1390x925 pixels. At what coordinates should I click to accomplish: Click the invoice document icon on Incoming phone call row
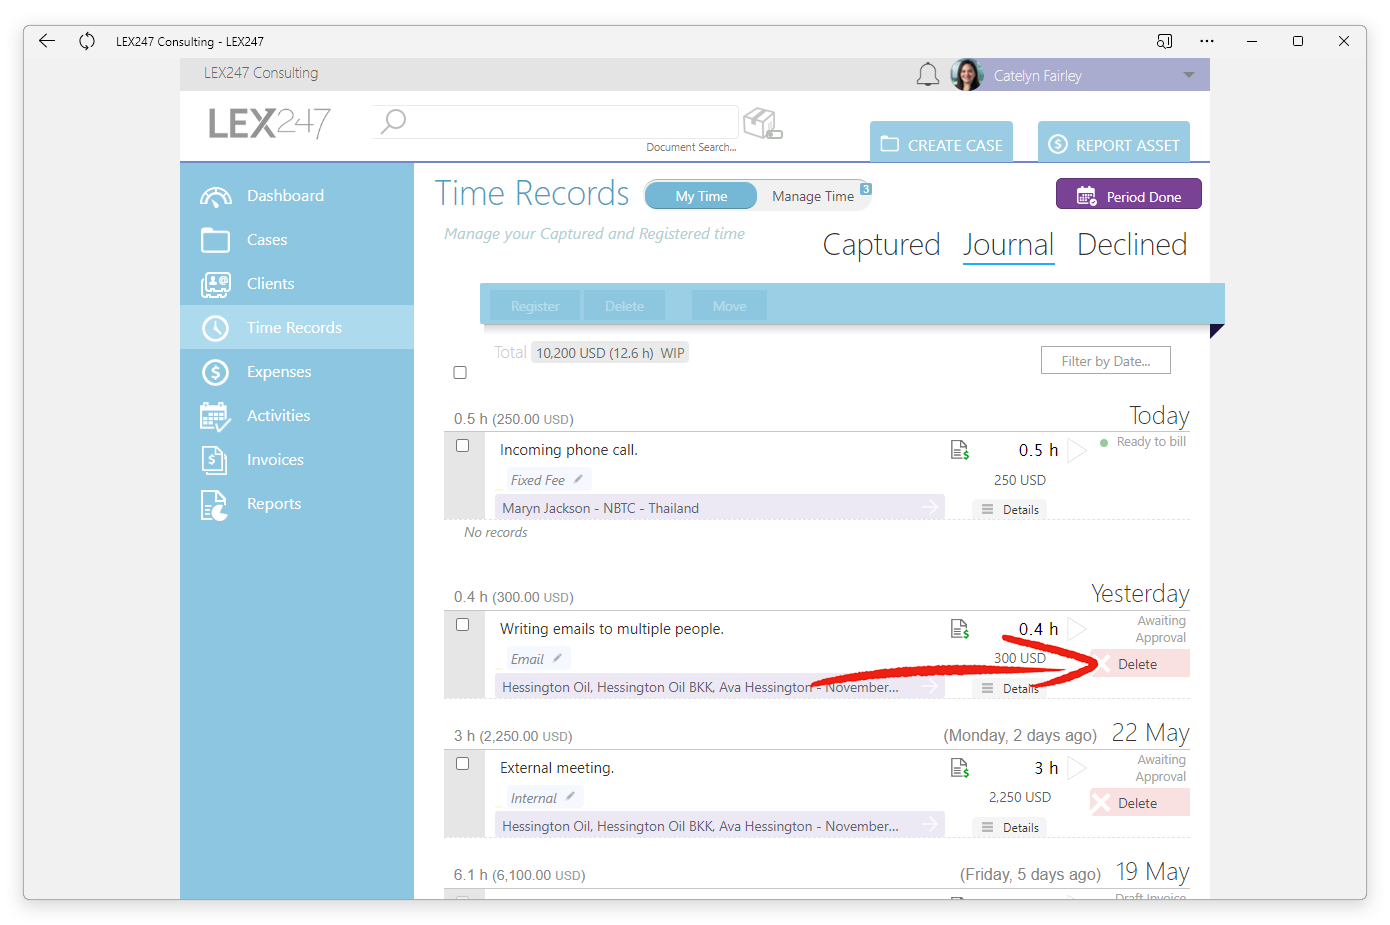pos(960,450)
